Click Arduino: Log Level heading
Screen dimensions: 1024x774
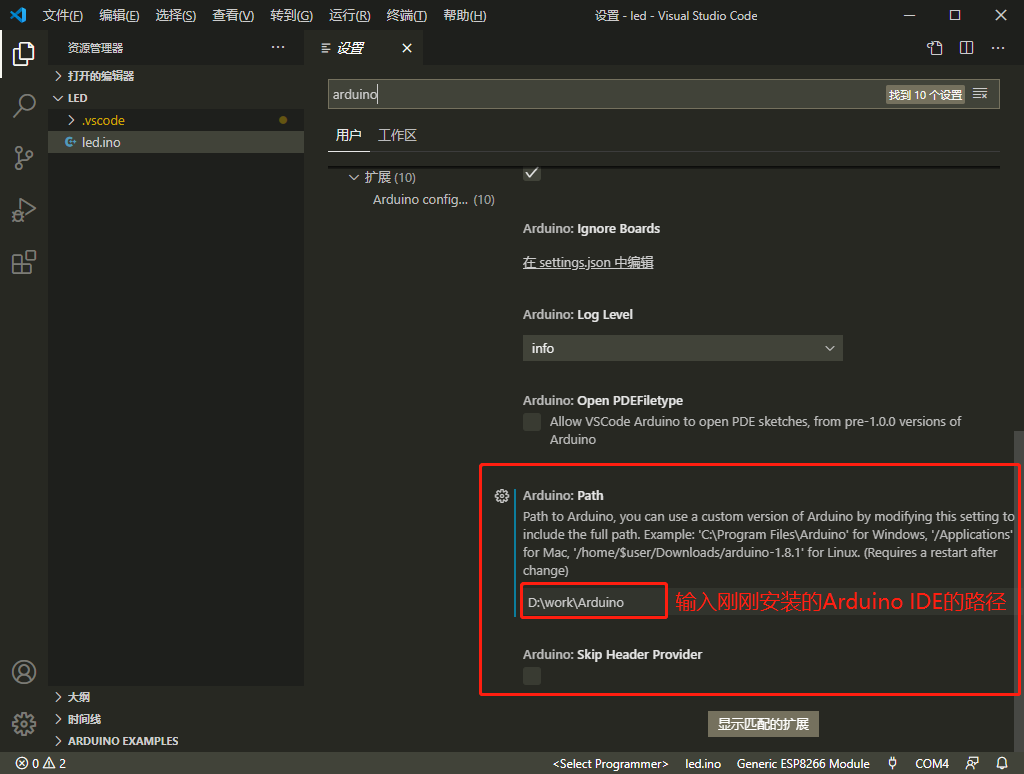pyautogui.click(x=577, y=314)
